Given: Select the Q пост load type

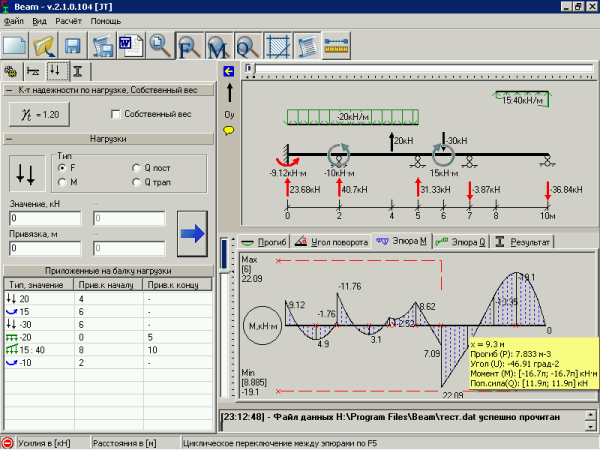Looking at the screenshot, I should [136, 168].
